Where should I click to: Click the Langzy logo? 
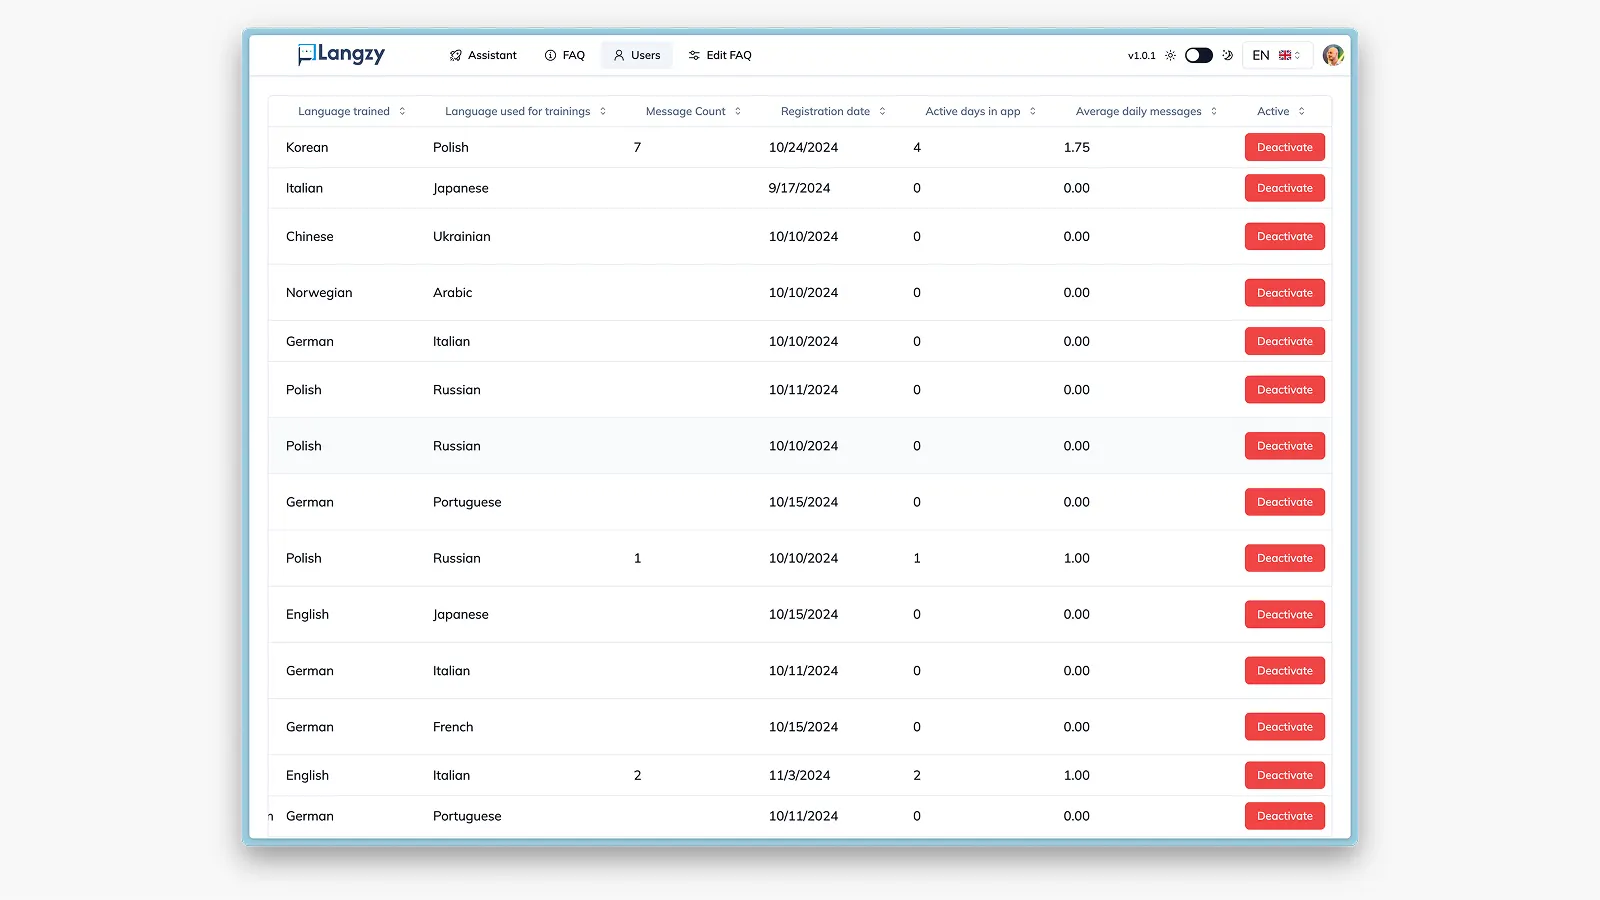tap(341, 55)
